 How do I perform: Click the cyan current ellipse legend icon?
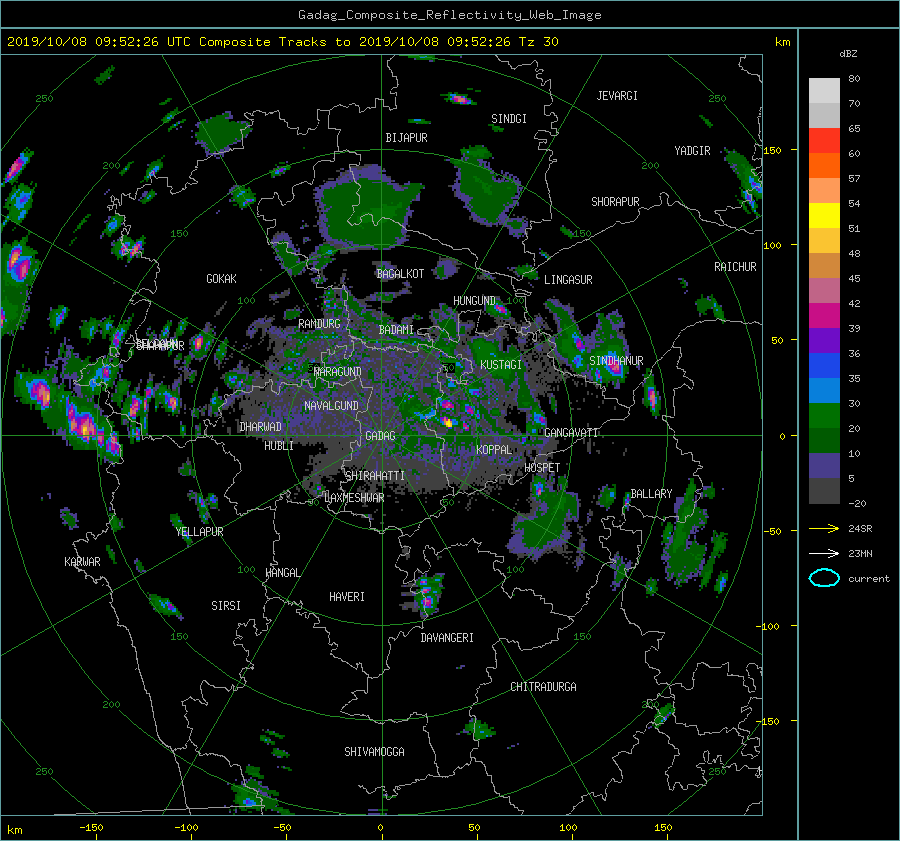click(824, 578)
